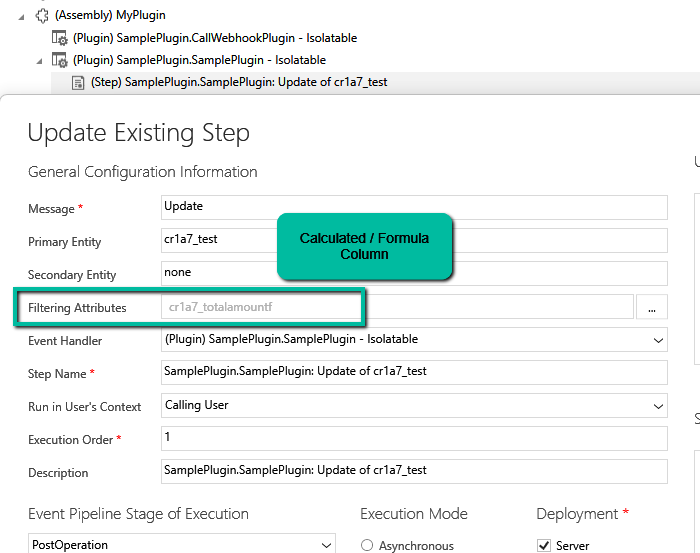Screen dimensions: 700x553
Task: Click the Primary Entity field
Action: click(413, 240)
